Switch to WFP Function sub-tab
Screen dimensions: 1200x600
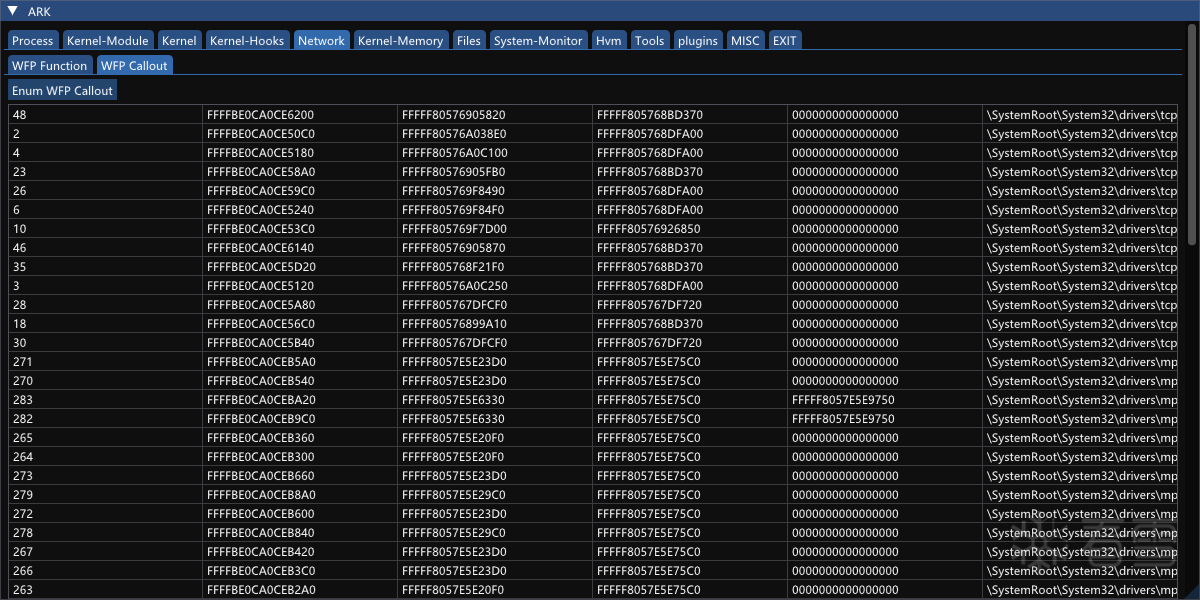50,65
